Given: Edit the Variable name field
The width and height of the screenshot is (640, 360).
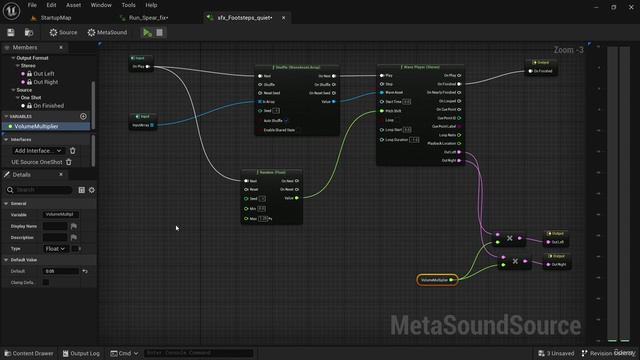Looking at the screenshot, I should (61, 214).
